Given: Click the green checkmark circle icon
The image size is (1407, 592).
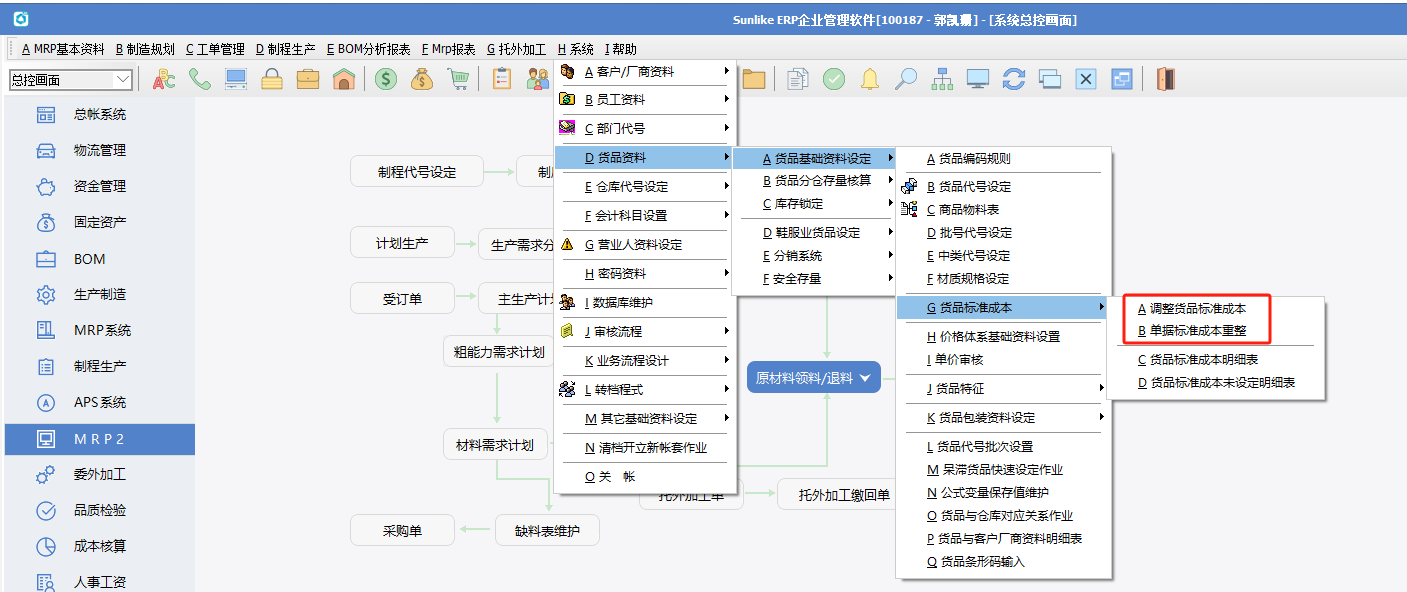Looking at the screenshot, I should (x=834, y=79).
